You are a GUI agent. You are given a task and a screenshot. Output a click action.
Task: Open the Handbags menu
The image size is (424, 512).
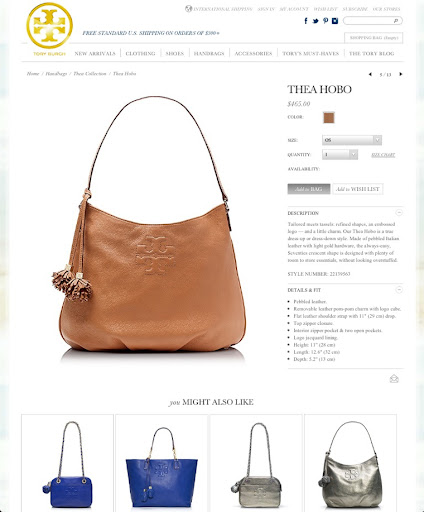pyautogui.click(x=209, y=53)
